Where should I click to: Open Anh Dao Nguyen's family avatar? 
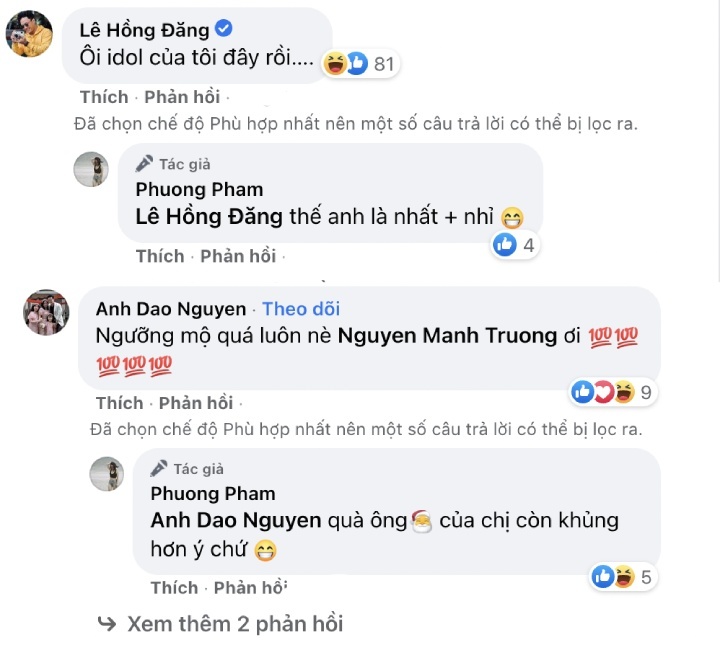tap(46, 312)
